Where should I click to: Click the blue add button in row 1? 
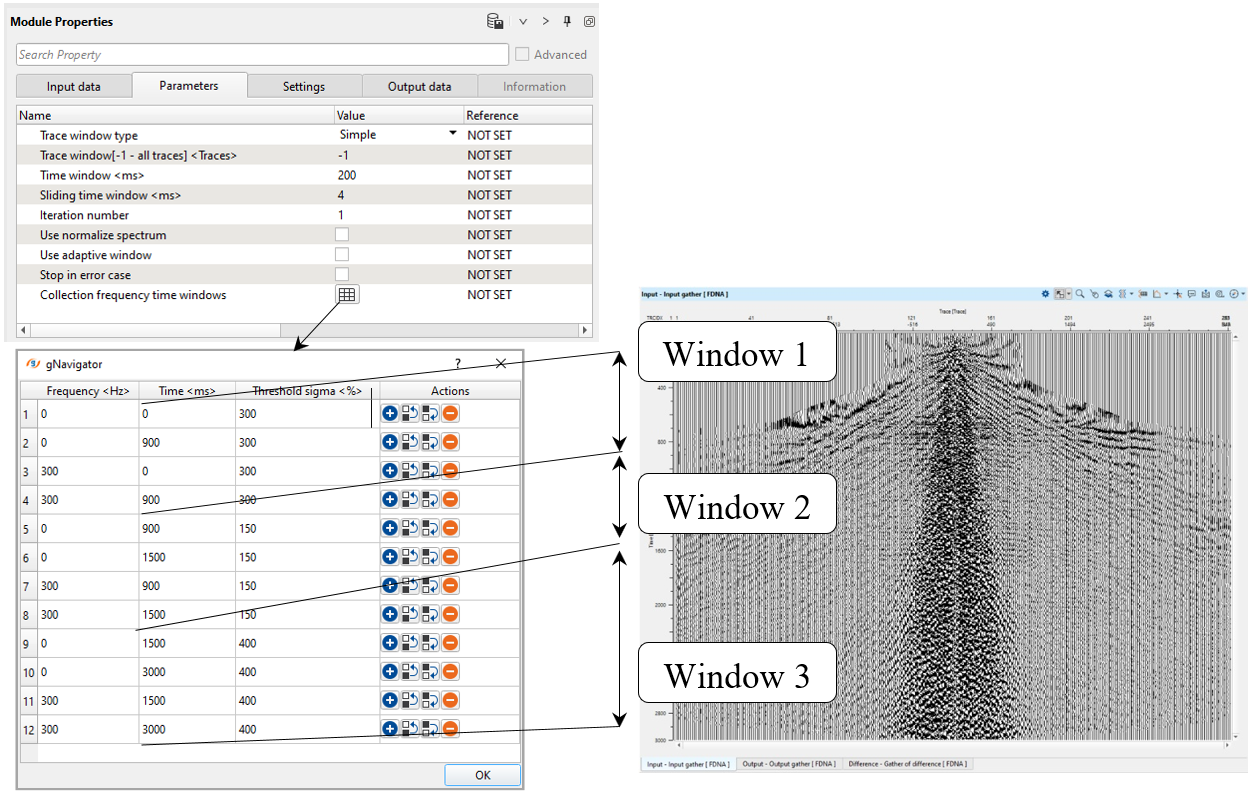(390, 413)
